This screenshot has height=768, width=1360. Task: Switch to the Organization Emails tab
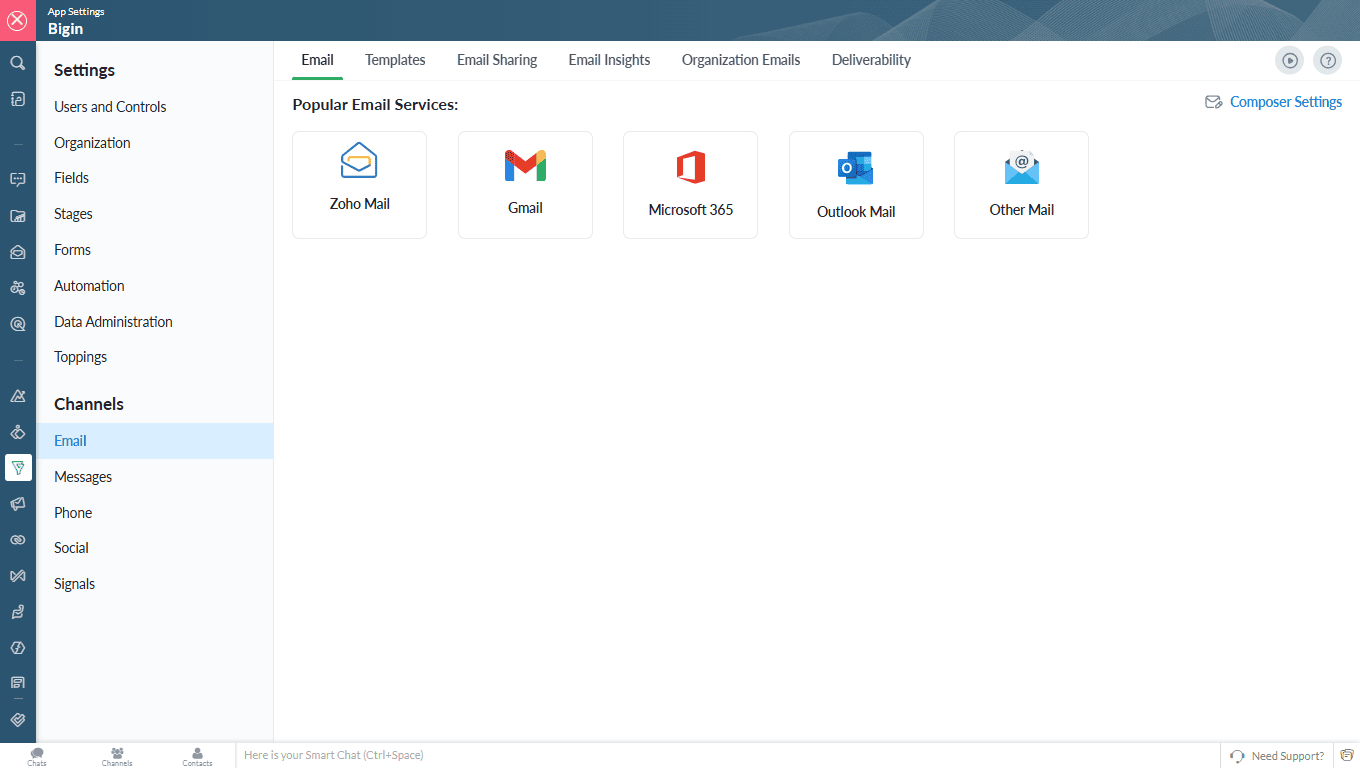741,60
